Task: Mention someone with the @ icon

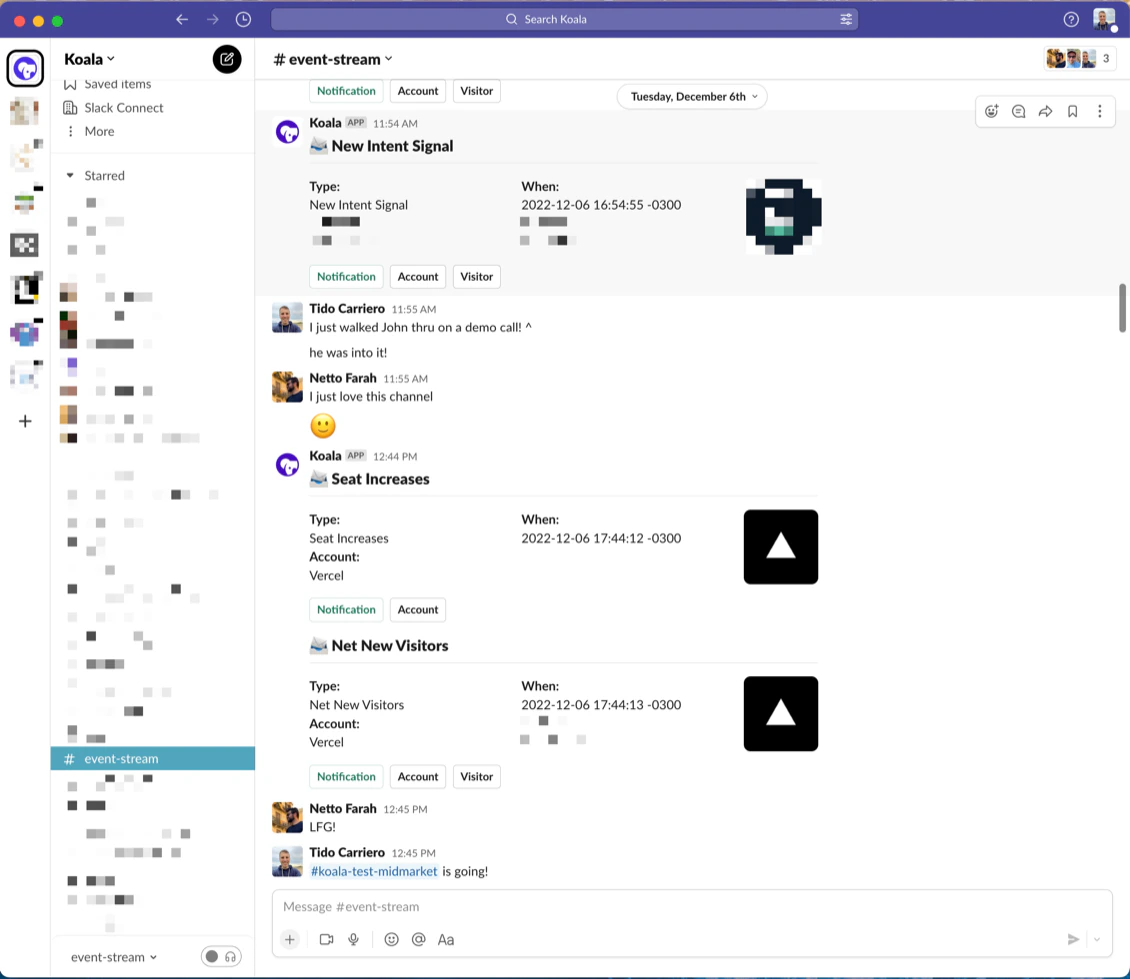Action: tap(419, 939)
